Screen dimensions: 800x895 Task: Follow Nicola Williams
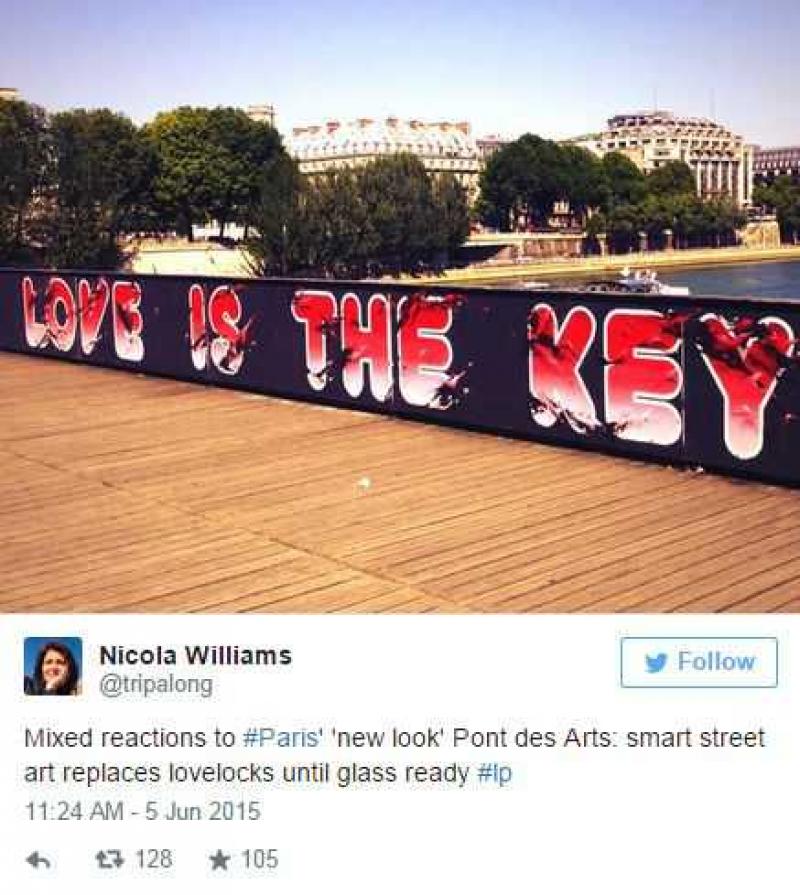pos(699,662)
